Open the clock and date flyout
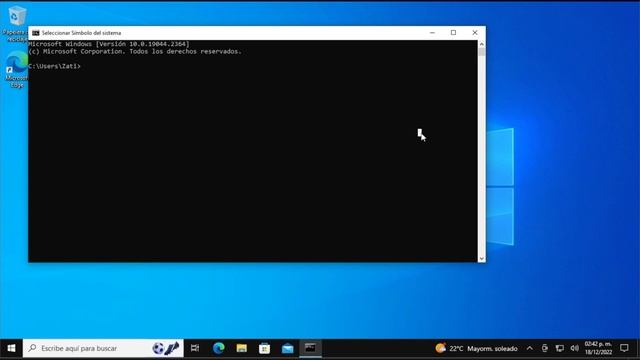Screen dimensions: 640x360 pos(598,348)
